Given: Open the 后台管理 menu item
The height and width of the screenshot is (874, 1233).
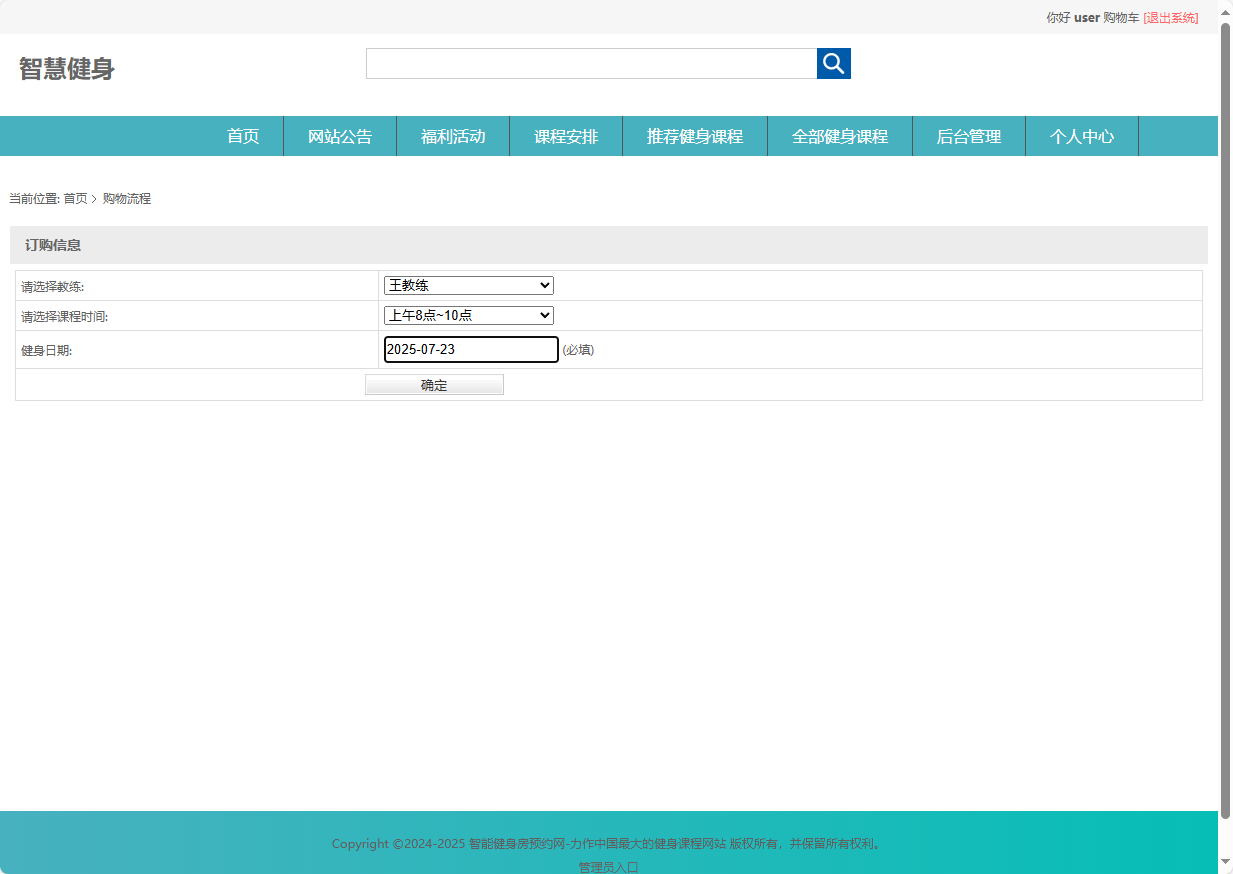Looking at the screenshot, I should coord(969,137).
